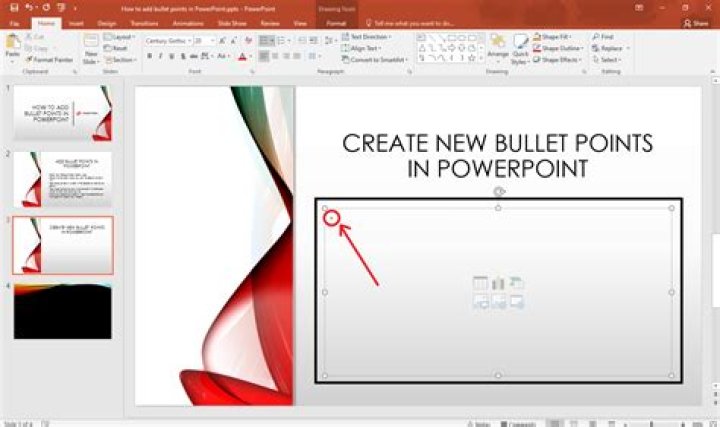720x427 pixels.
Task: Open the Shape Effects dropdown
Action: coord(557,60)
